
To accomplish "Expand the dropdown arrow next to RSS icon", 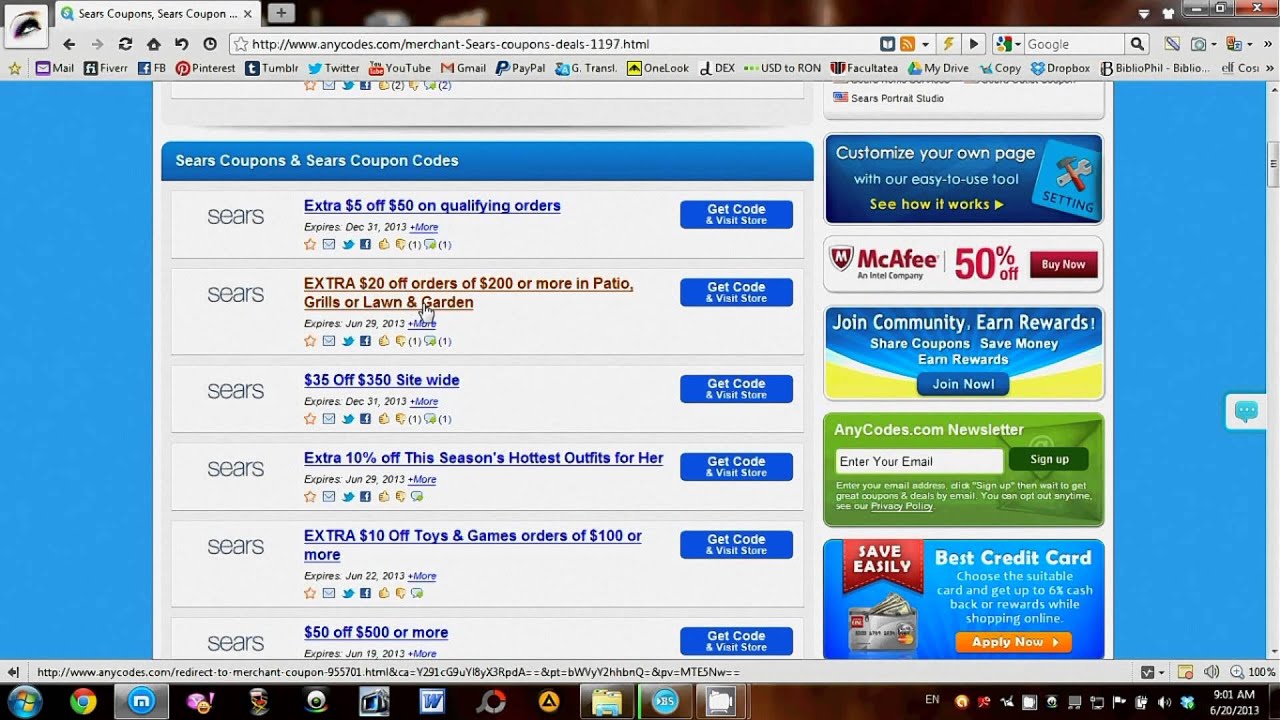I will 925,44.
